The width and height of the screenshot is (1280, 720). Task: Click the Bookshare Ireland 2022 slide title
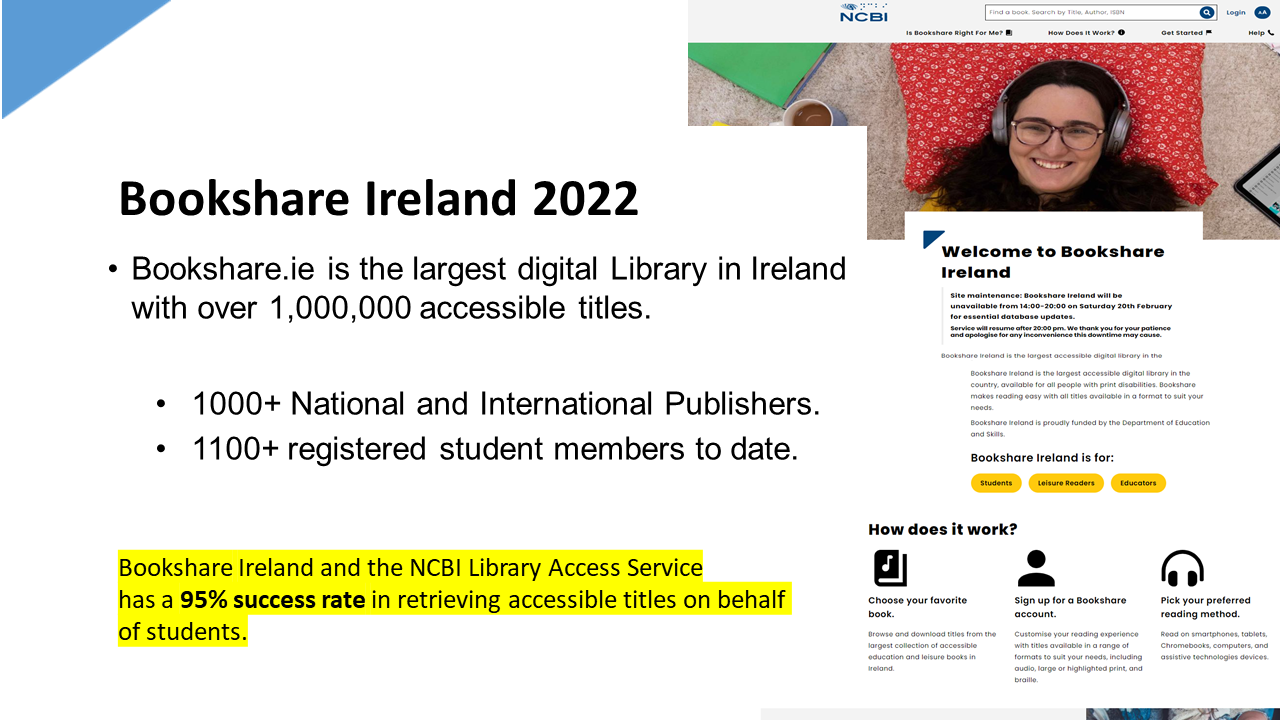click(378, 198)
